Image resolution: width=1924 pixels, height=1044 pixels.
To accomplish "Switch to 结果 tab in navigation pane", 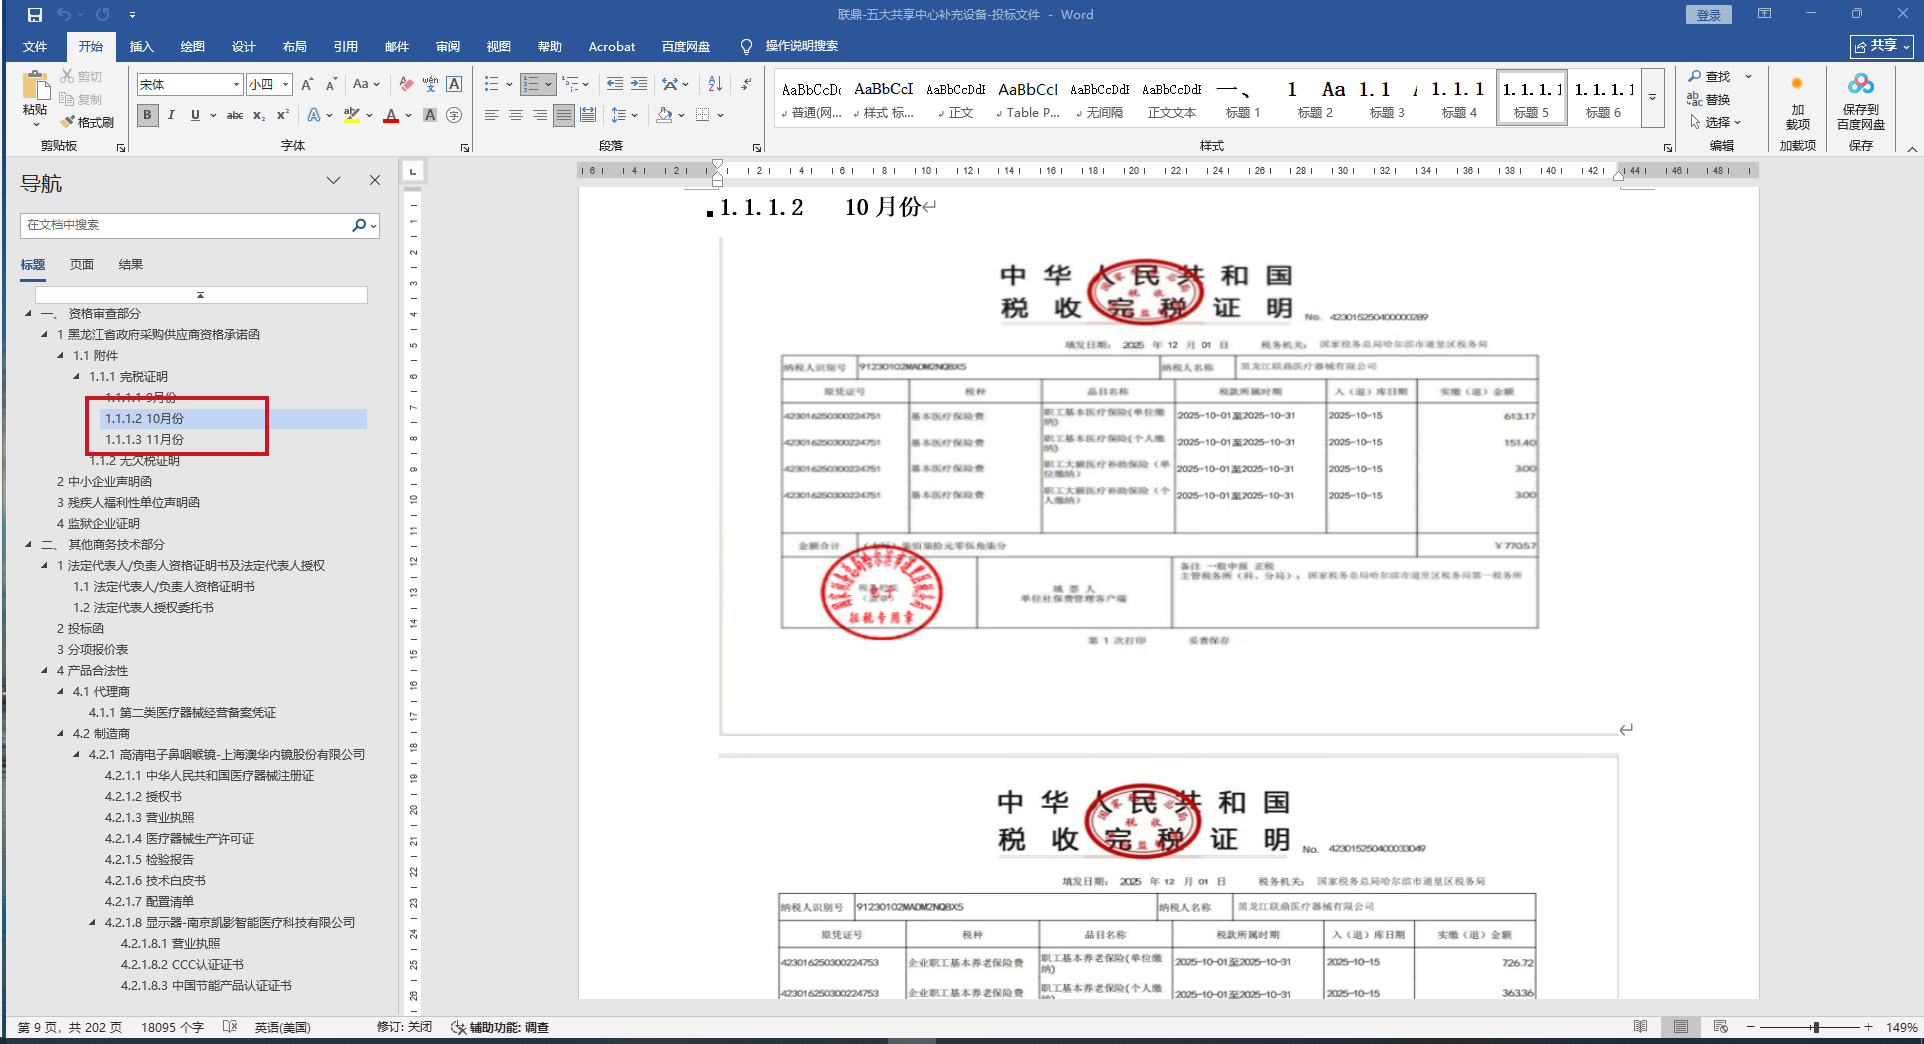I will coord(131,265).
